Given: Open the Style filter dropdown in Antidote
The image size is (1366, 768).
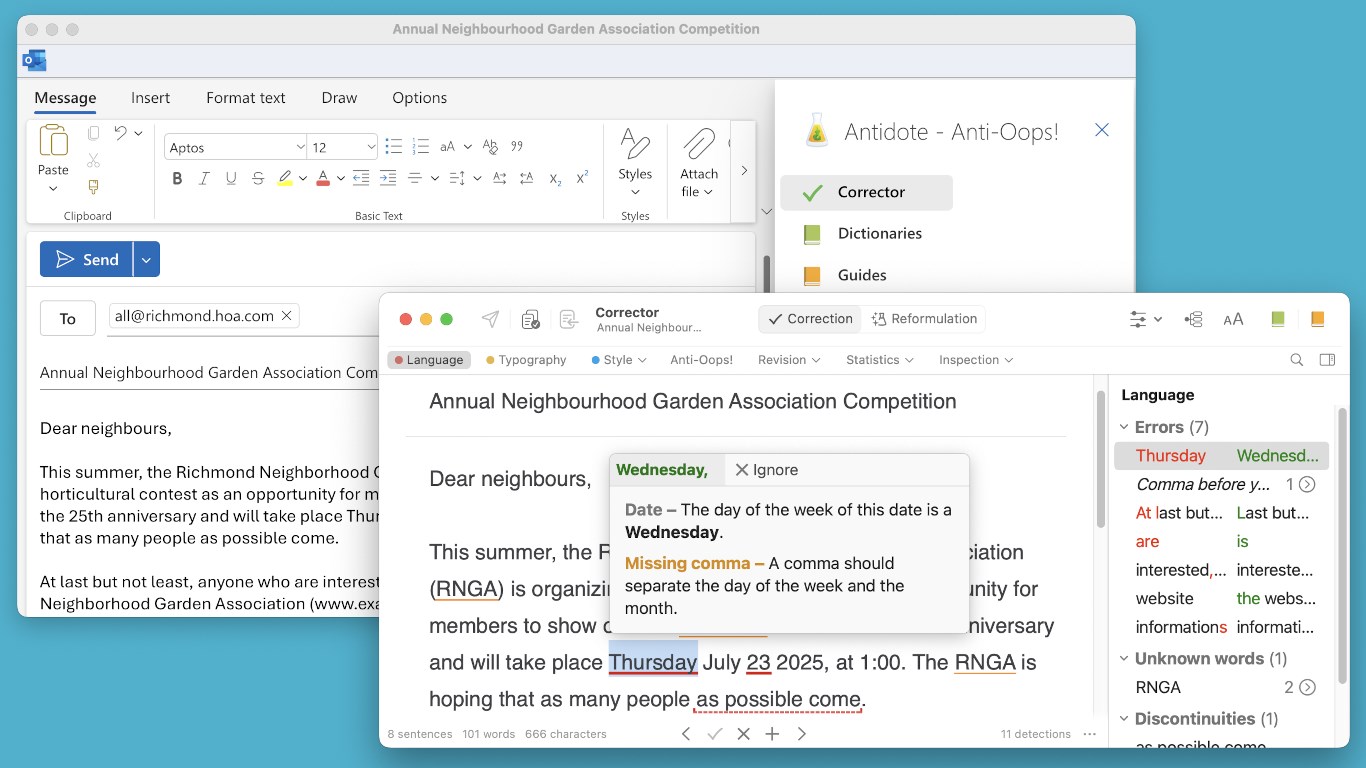Looking at the screenshot, I should click(x=619, y=360).
